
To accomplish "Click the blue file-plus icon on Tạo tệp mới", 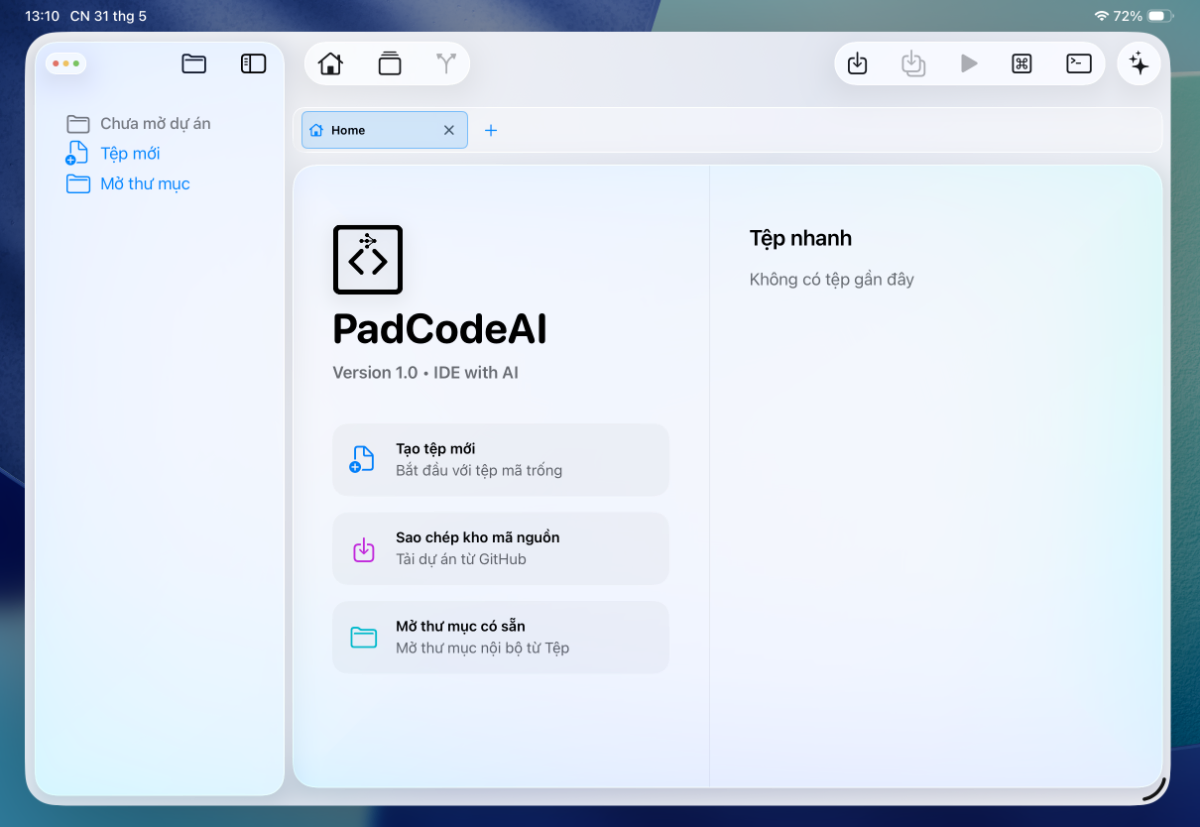I will point(362,460).
